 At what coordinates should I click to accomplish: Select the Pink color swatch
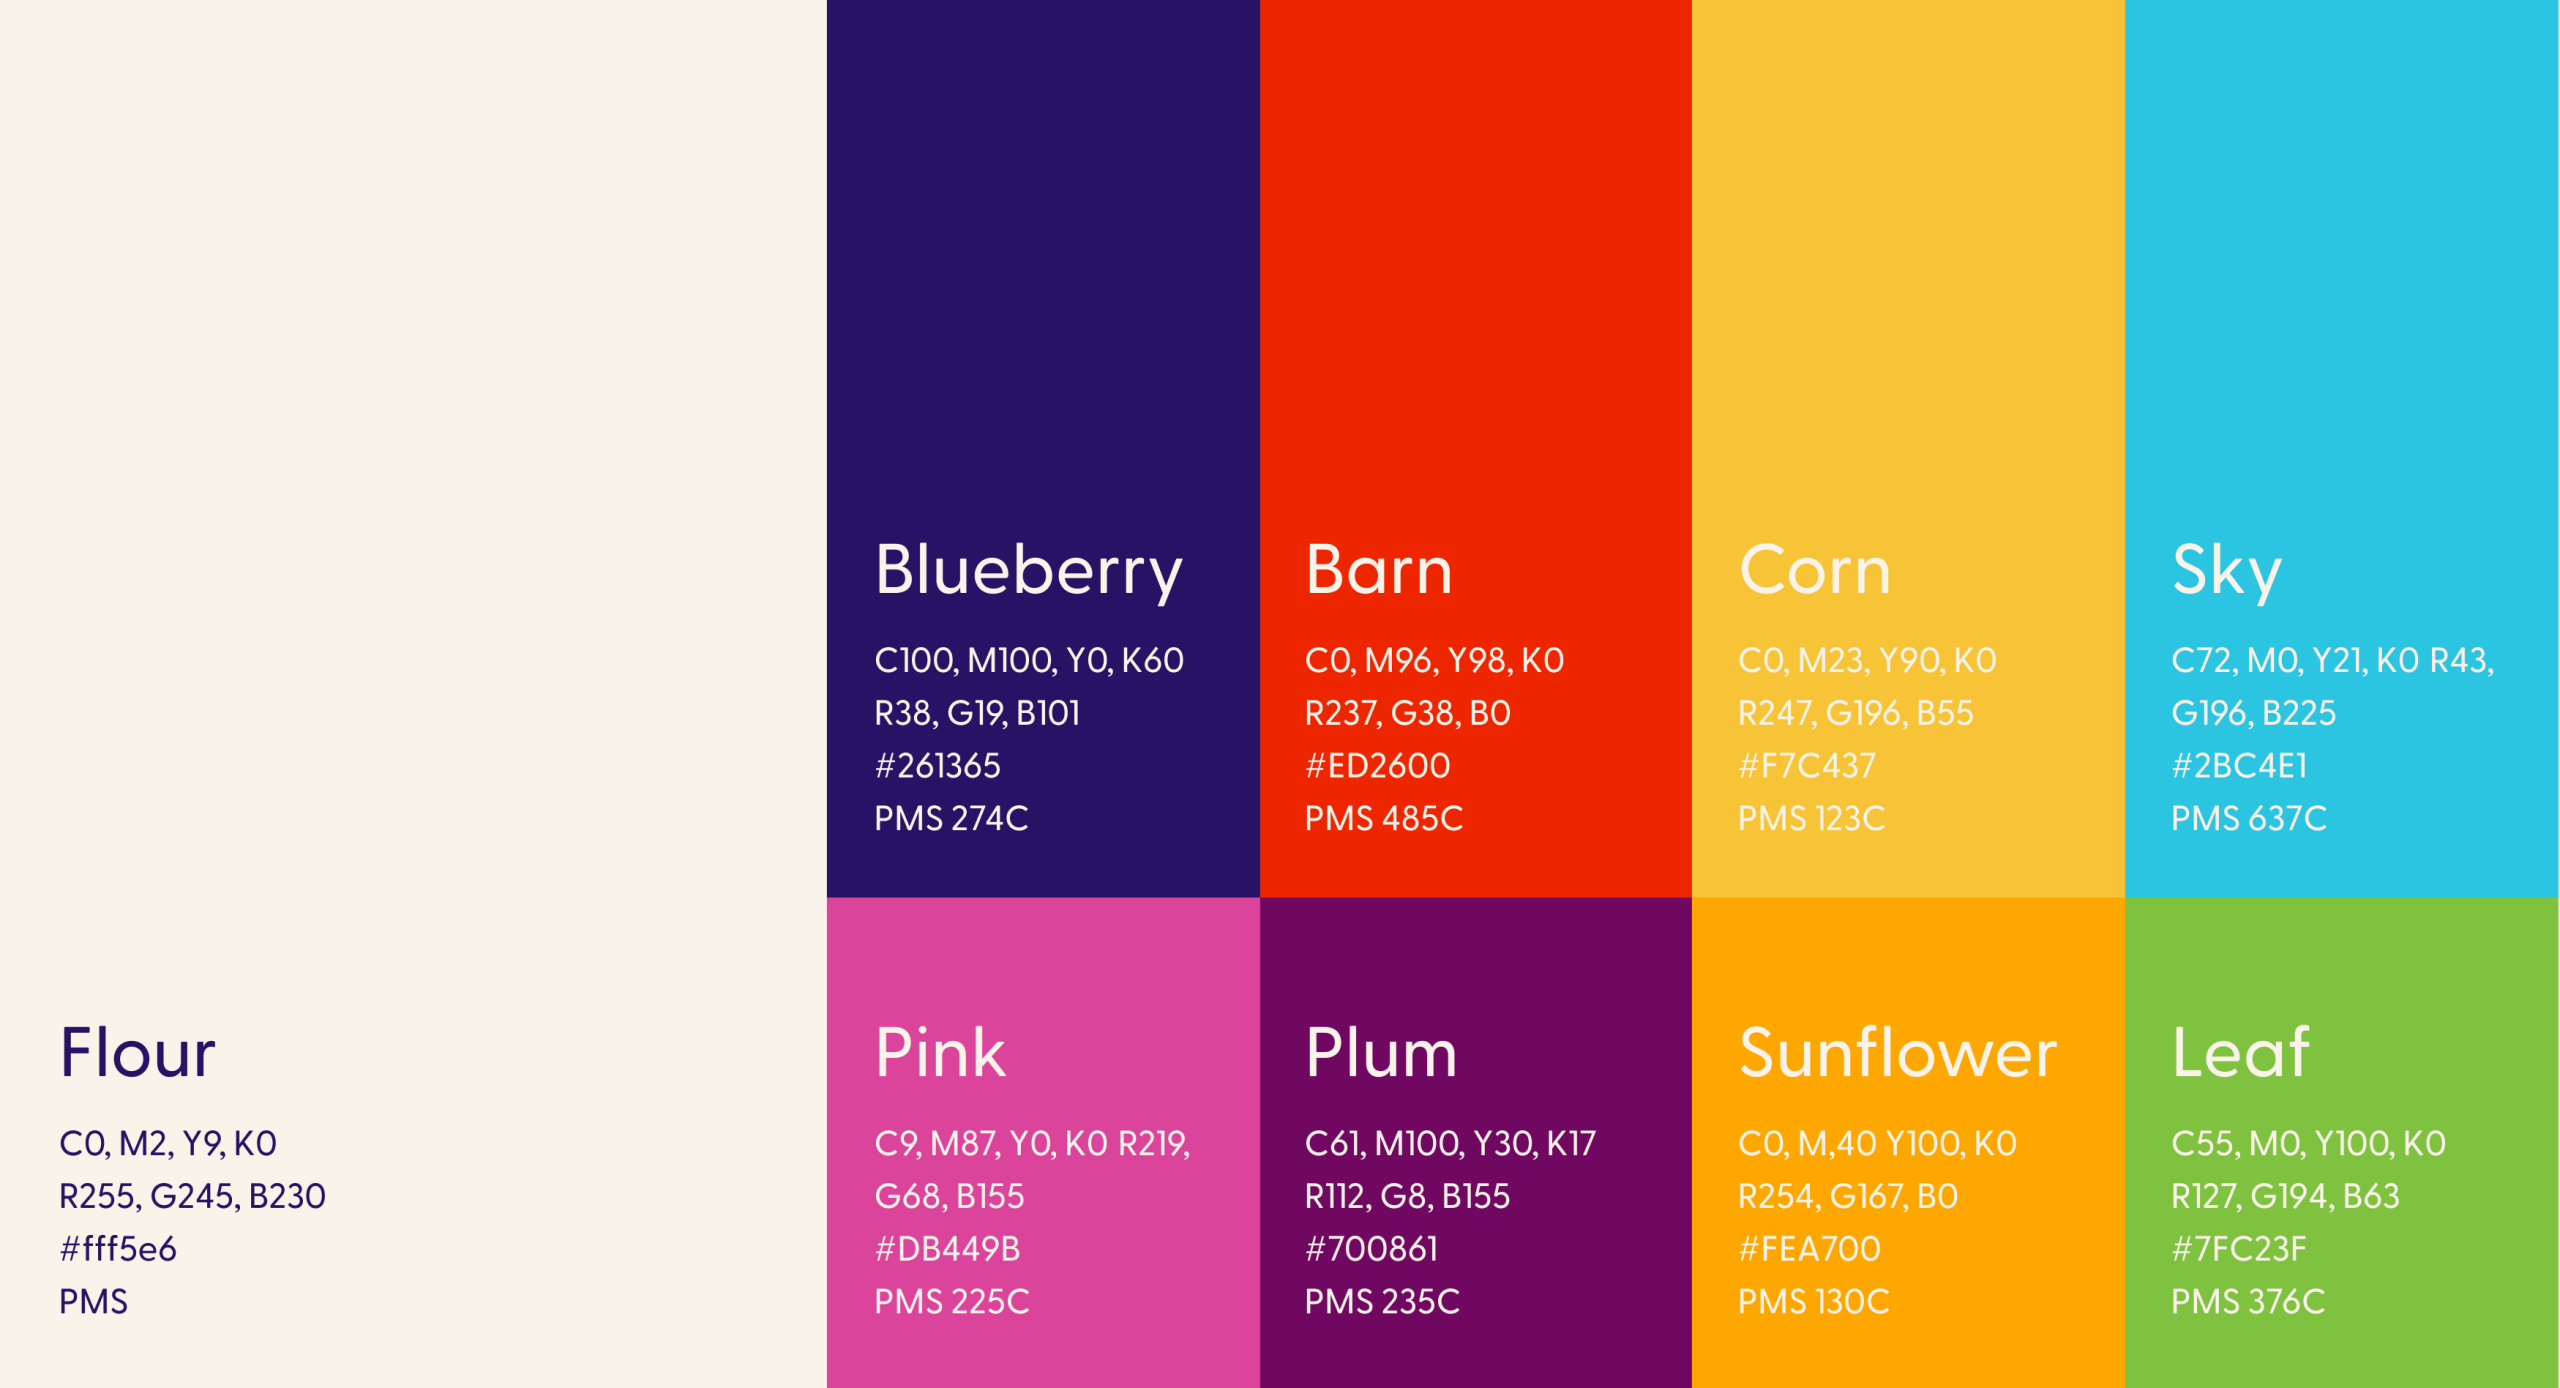(x=1043, y=1142)
